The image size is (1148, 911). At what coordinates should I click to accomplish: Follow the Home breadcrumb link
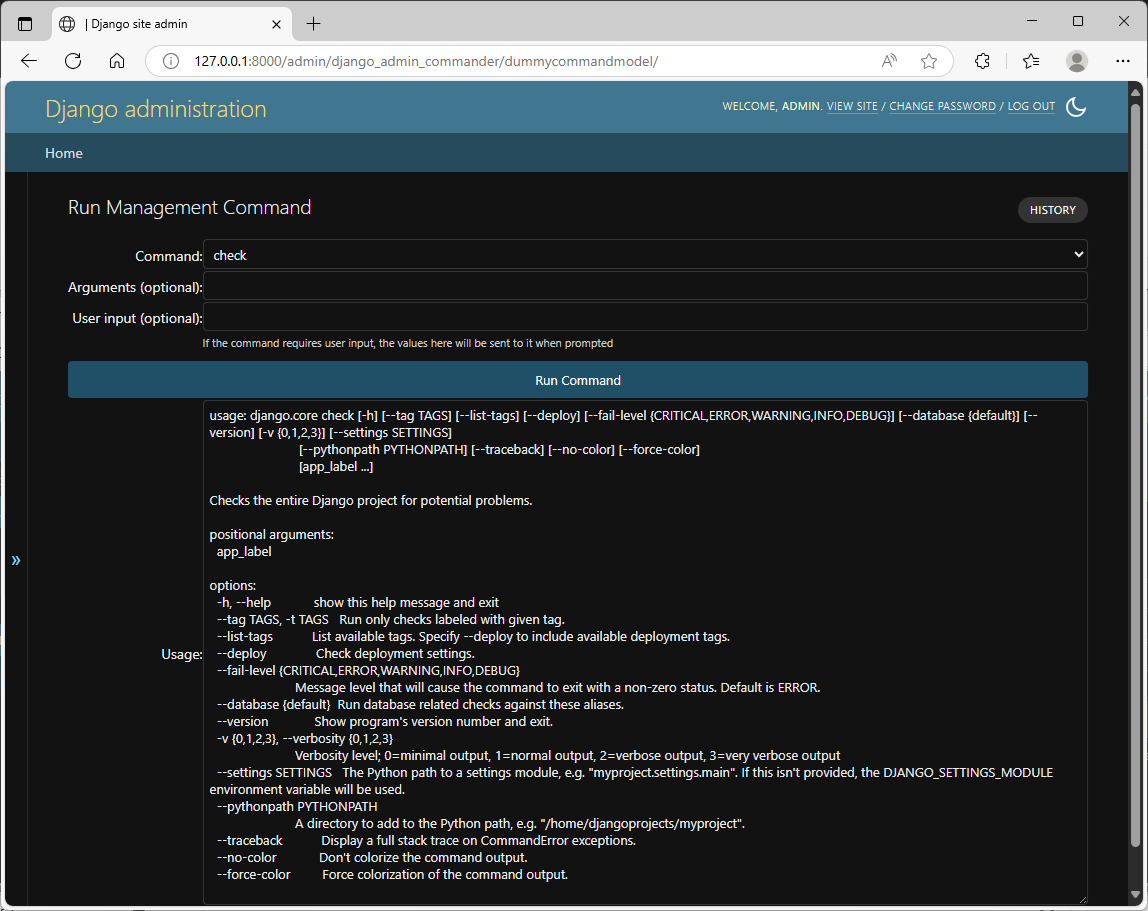(x=64, y=153)
